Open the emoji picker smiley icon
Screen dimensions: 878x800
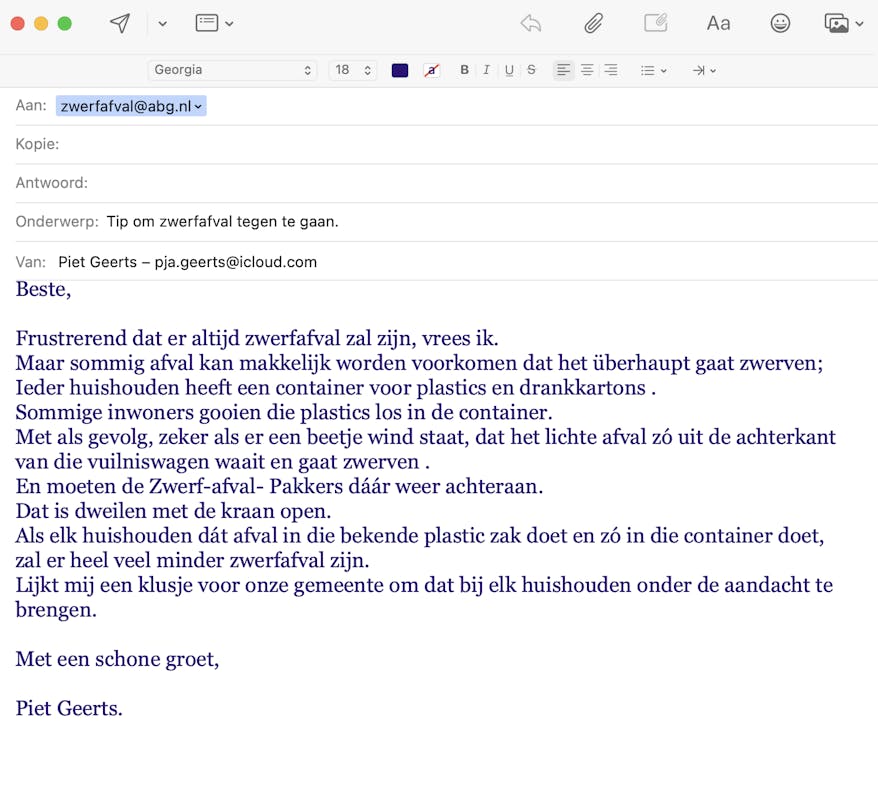coord(780,23)
